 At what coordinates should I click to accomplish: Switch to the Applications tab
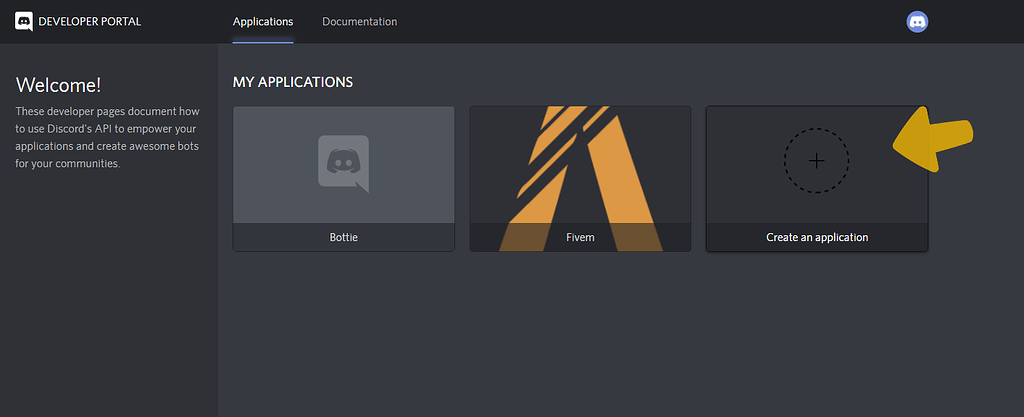[x=263, y=22]
